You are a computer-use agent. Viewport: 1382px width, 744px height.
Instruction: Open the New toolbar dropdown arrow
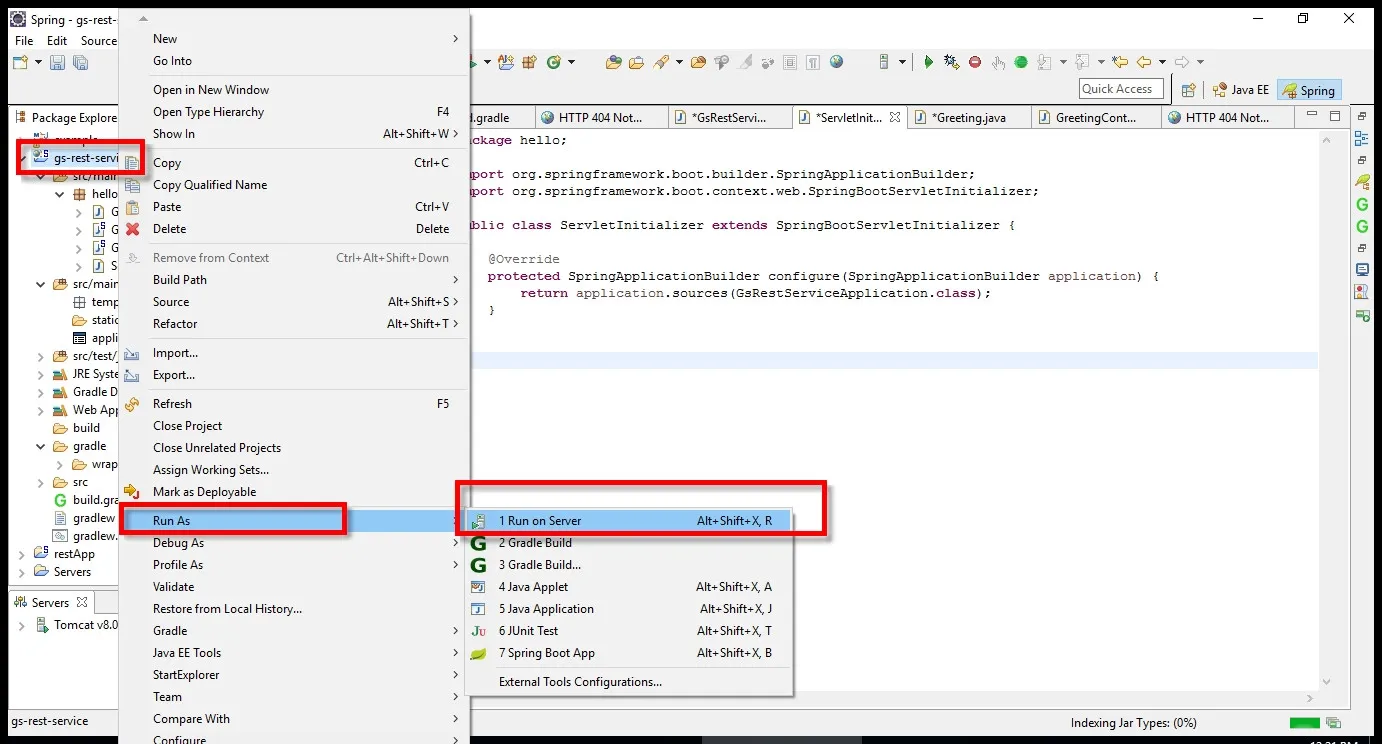(38, 63)
